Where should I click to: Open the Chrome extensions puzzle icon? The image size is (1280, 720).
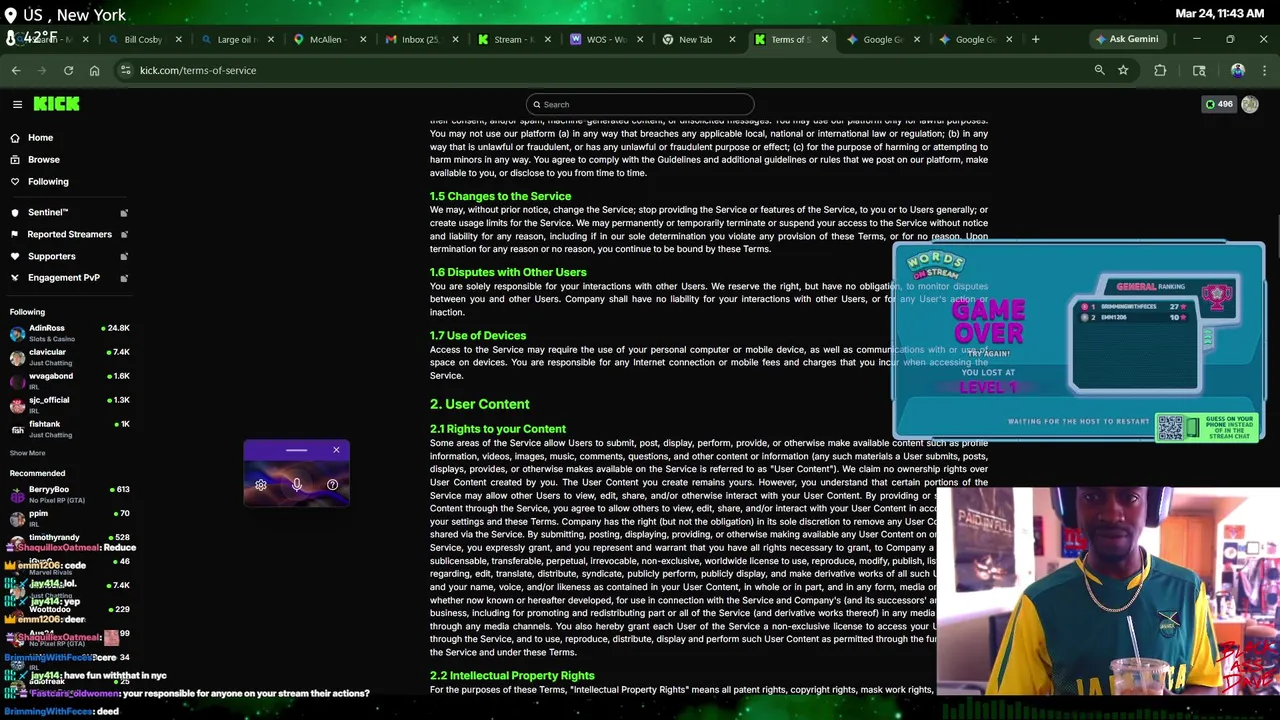(1160, 70)
